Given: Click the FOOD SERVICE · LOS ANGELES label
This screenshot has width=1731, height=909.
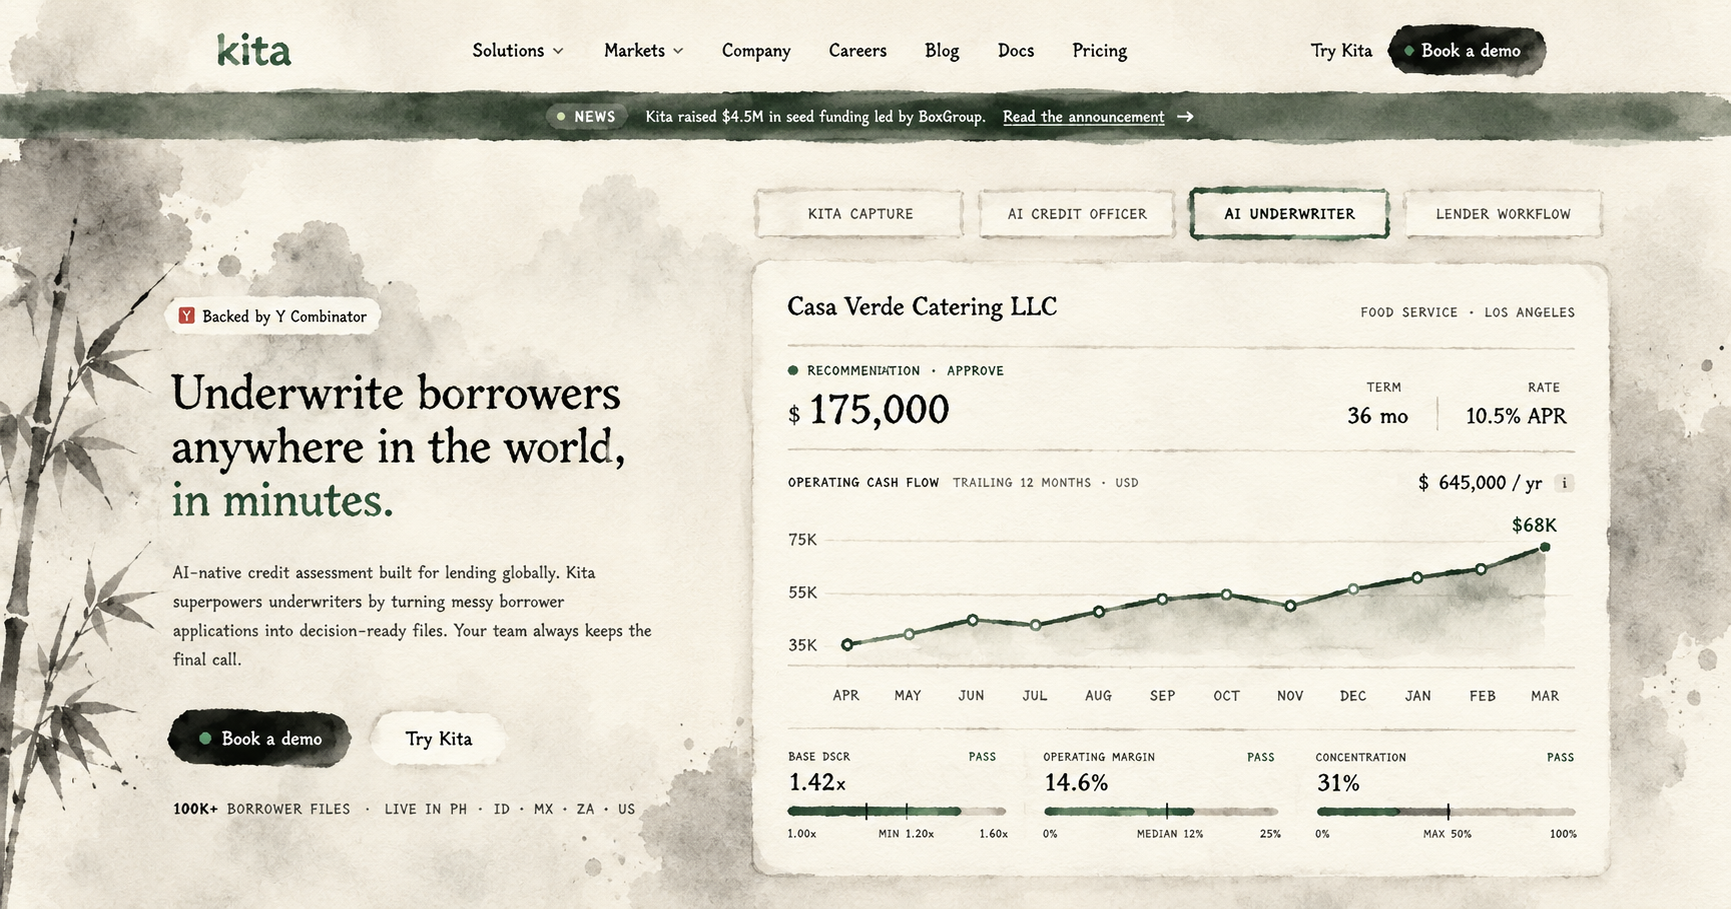Looking at the screenshot, I should [x=1467, y=313].
